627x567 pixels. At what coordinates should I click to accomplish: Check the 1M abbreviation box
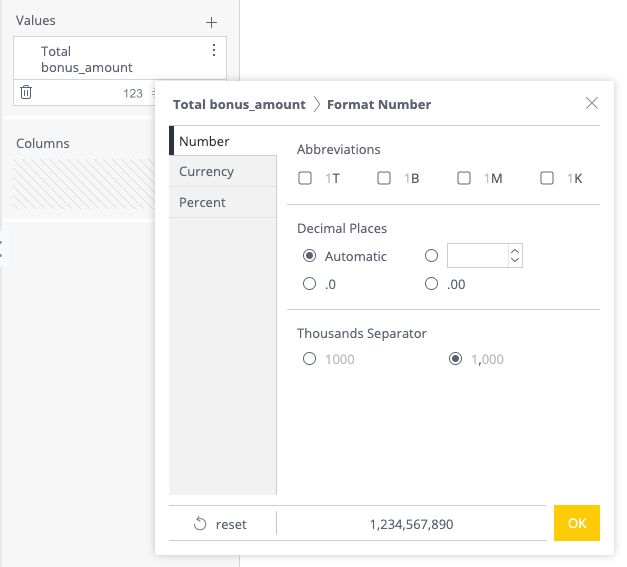[x=464, y=179]
